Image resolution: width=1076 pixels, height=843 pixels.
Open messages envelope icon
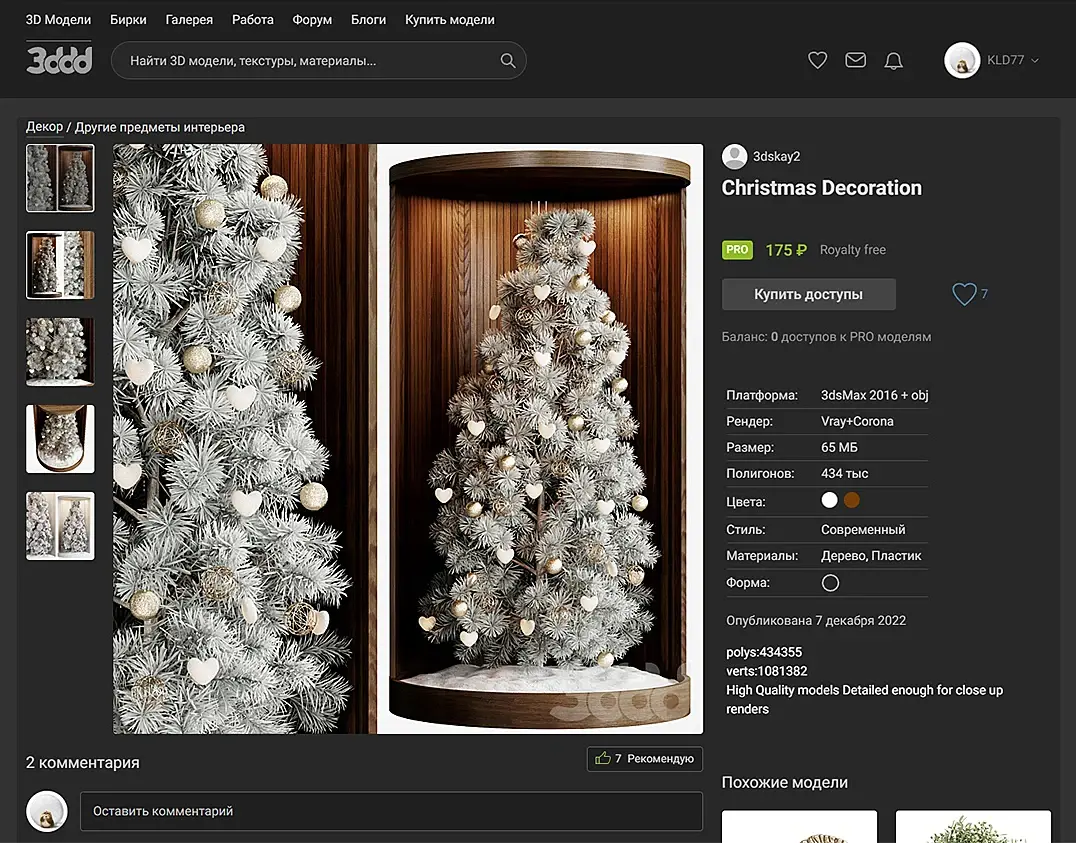[x=855, y=61]
